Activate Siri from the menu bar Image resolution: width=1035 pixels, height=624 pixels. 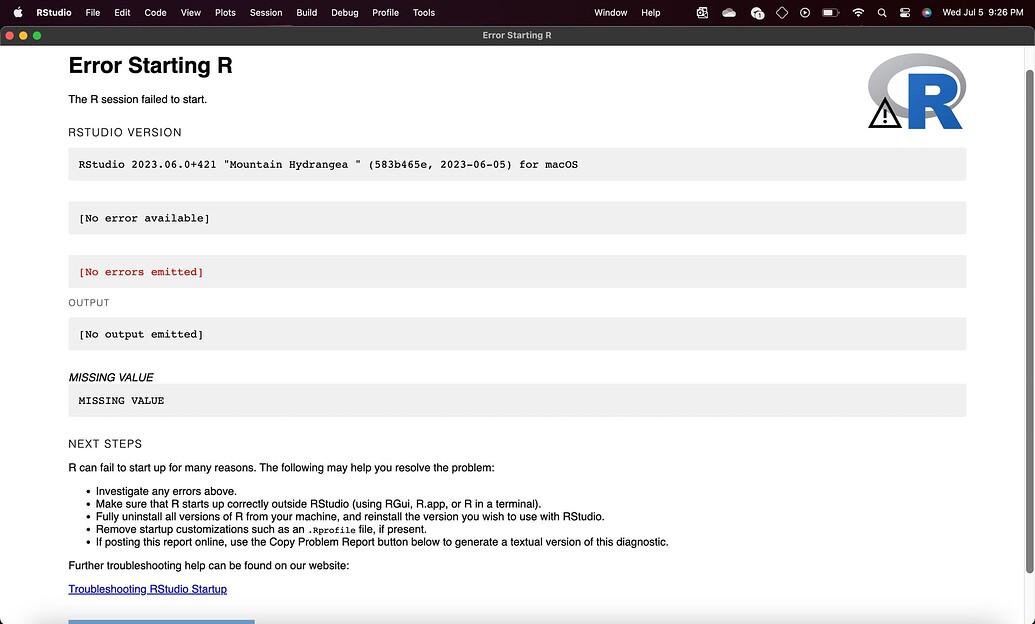click(927, 13)
